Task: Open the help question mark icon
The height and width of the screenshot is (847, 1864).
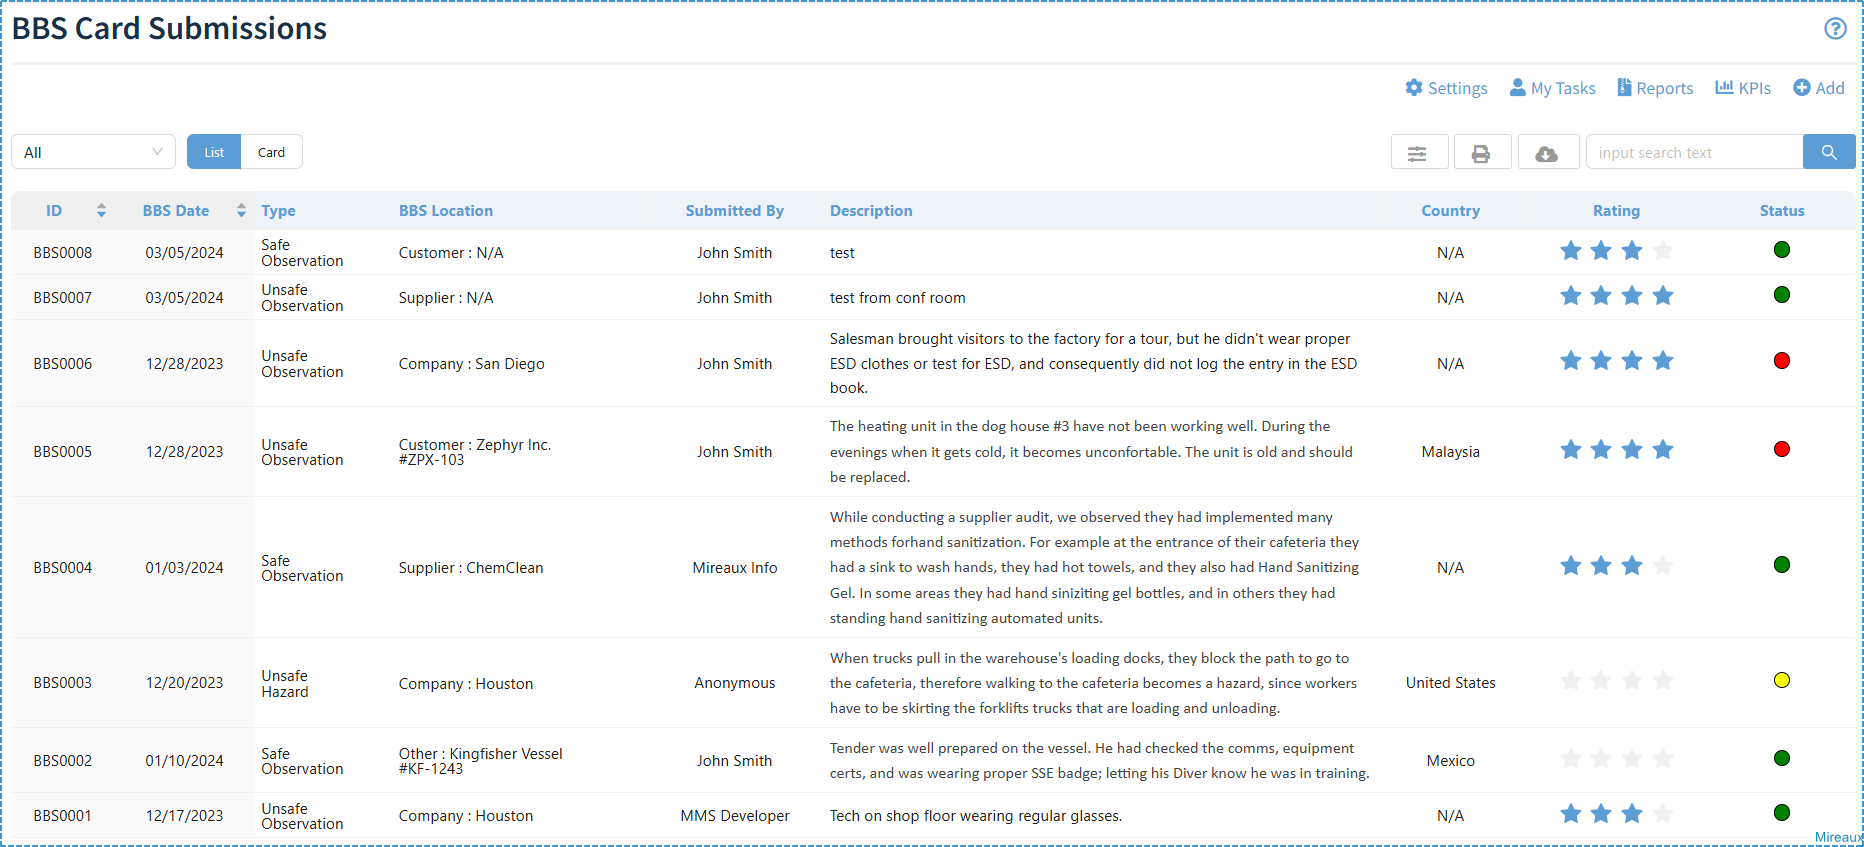Action: point(1835,28)
